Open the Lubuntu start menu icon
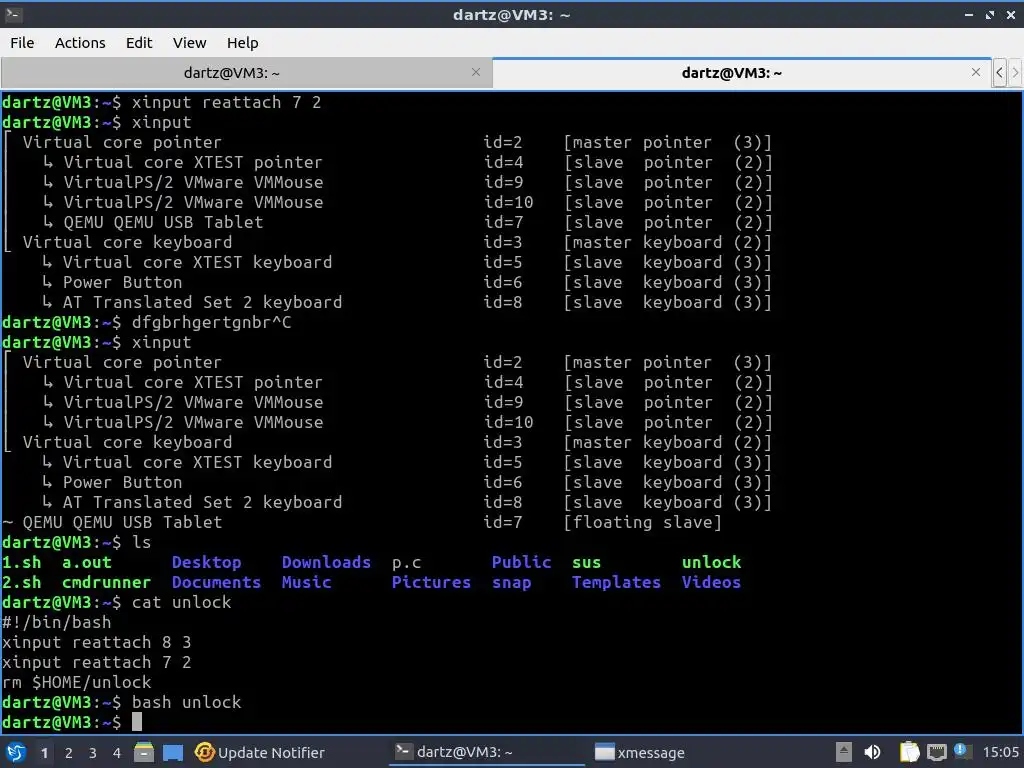This screenshot has width=1024, height=768. click(x=15, y=752)
